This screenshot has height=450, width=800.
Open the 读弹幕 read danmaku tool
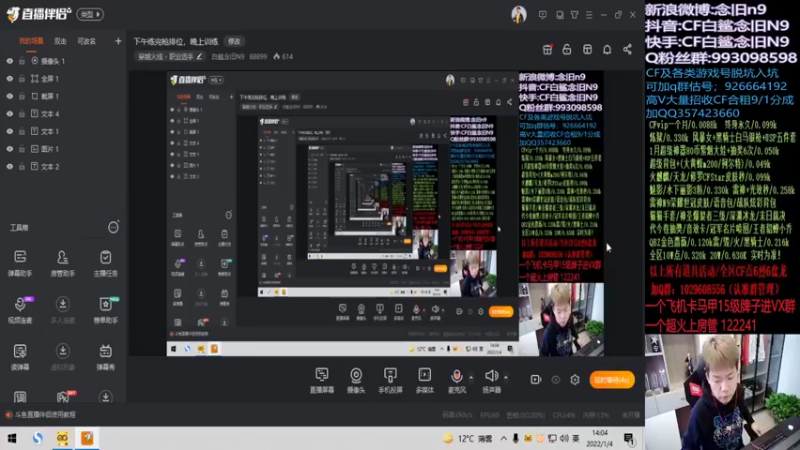tap(20, 357)
